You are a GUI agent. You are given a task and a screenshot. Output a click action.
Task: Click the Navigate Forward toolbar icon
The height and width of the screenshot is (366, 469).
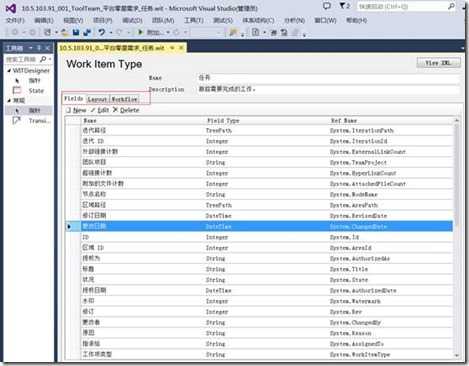32,32
